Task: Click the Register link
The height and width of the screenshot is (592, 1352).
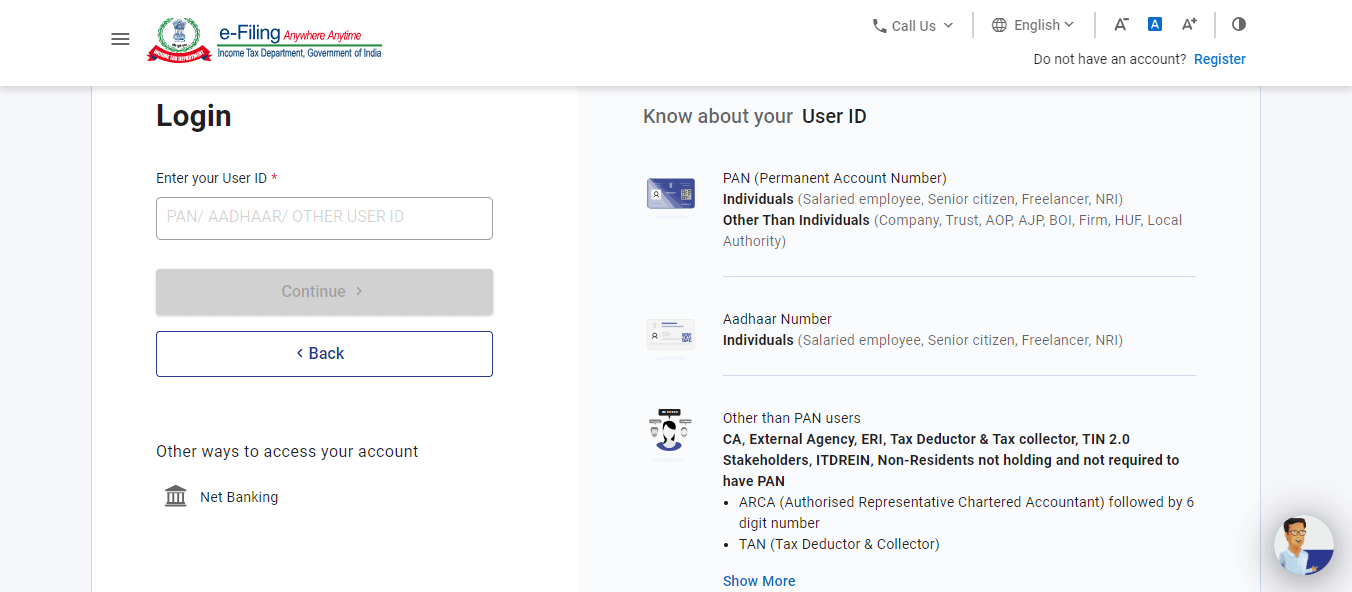Action: coord(1219,59)
